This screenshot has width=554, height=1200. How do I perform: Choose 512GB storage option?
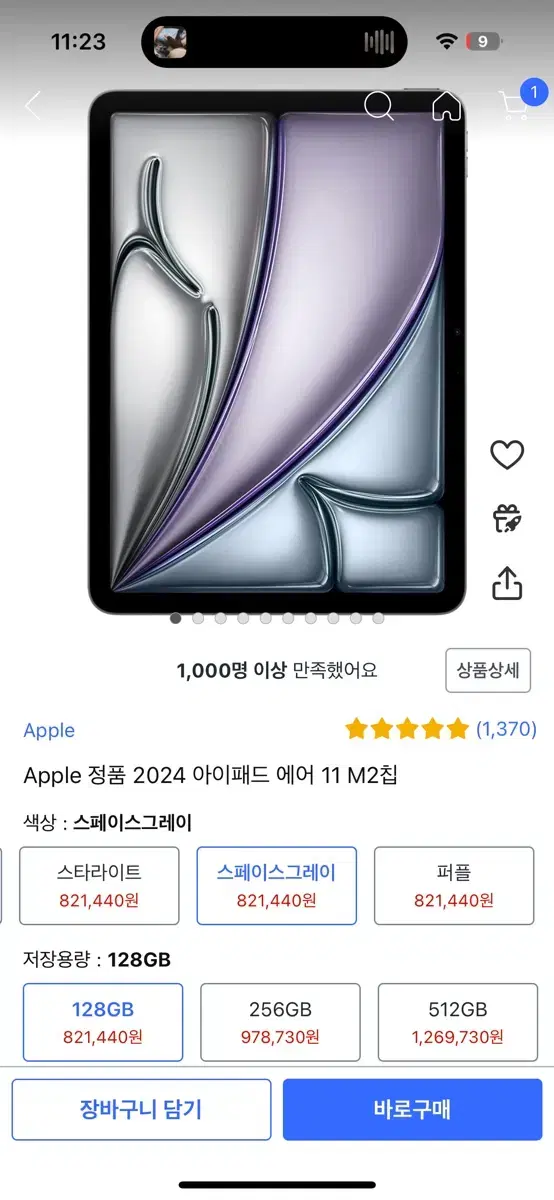coord(458,1022)
